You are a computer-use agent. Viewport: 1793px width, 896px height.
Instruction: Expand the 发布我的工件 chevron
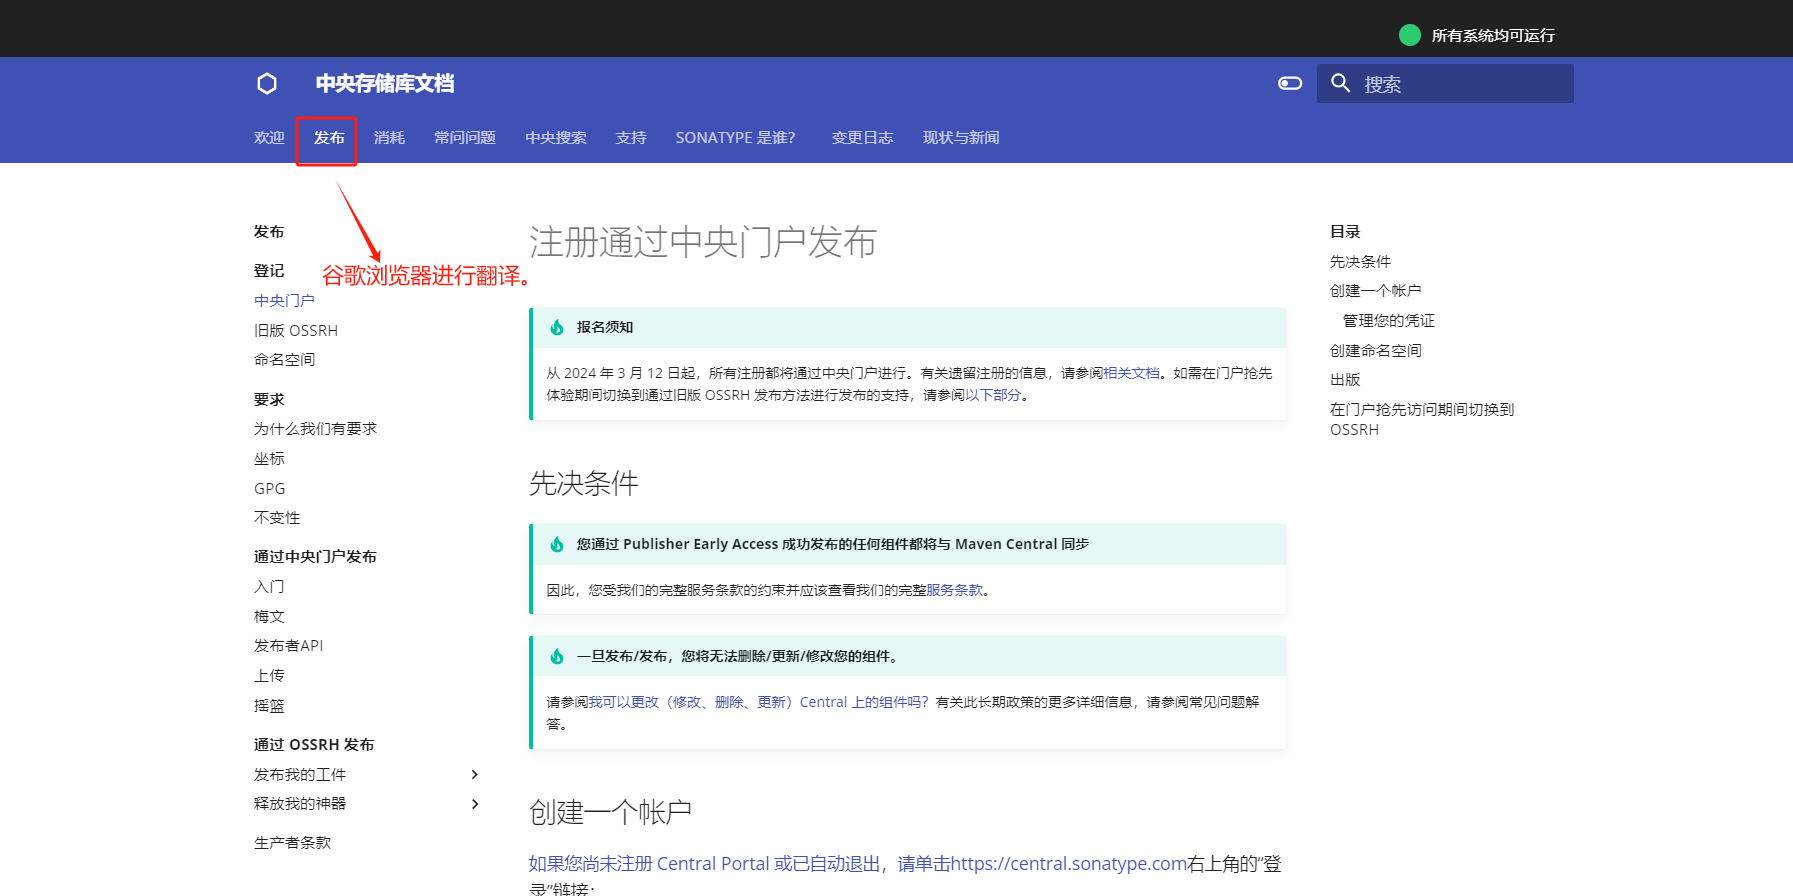(475, 775)
